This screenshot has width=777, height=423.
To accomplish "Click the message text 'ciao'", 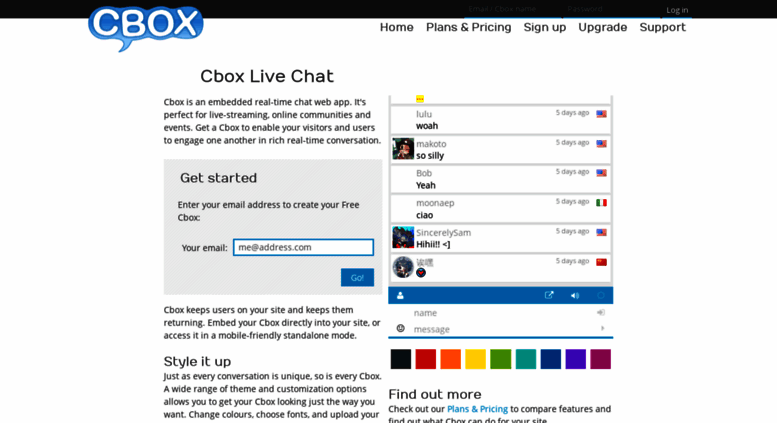I will pos(424,215).
